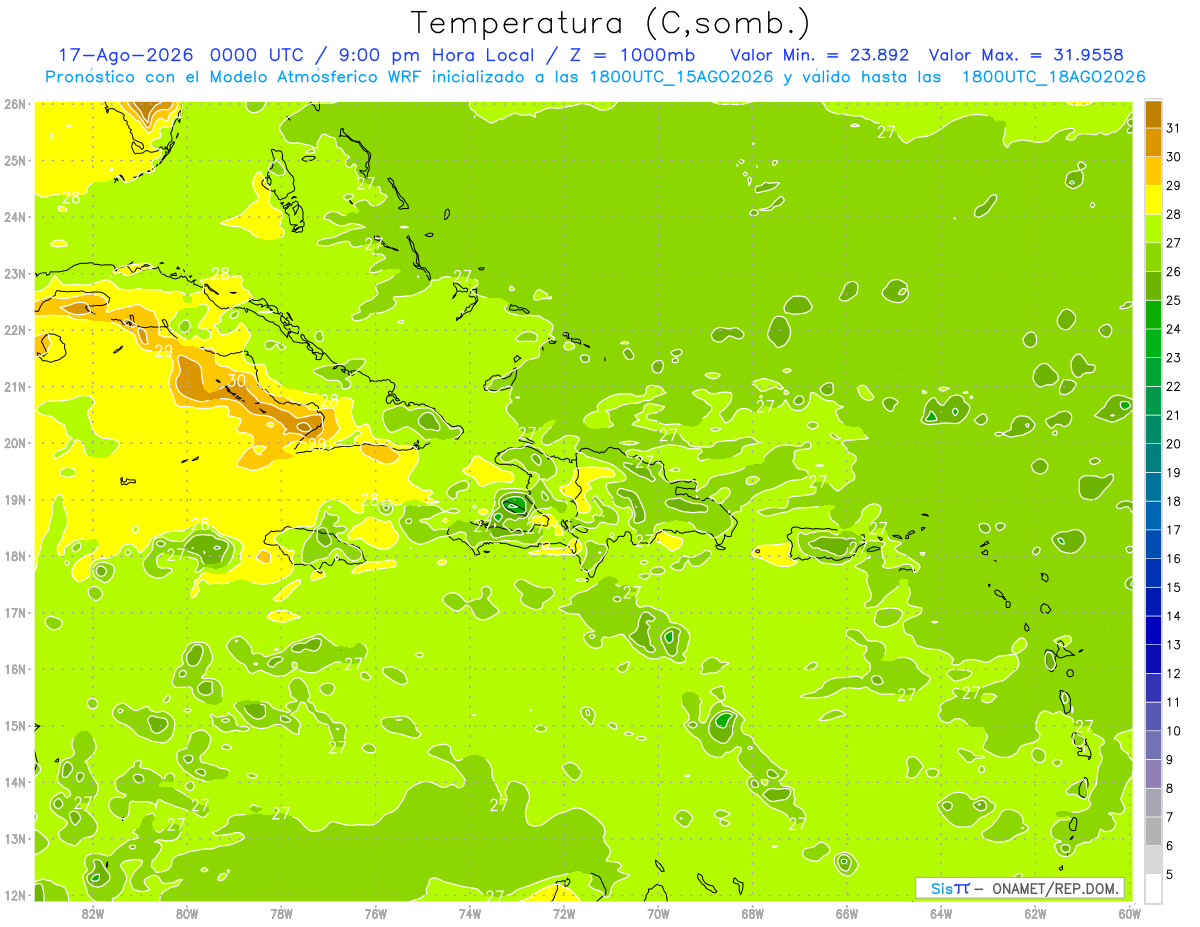Click the legend value 28

1174,214
